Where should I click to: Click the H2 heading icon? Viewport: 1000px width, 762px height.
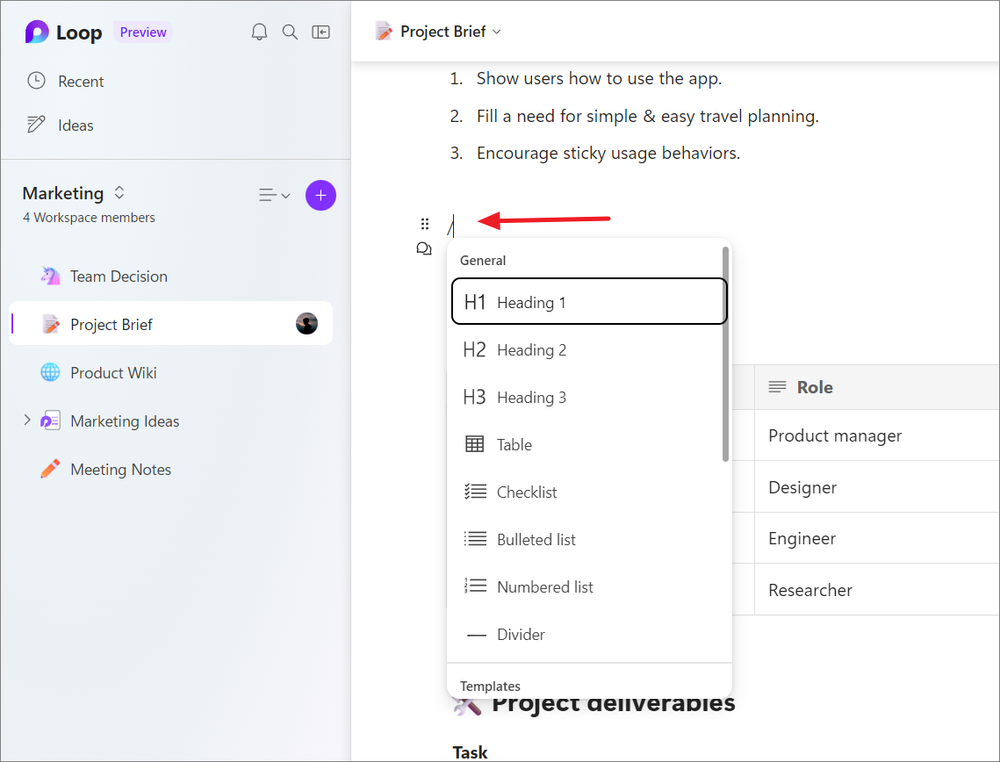475,349
